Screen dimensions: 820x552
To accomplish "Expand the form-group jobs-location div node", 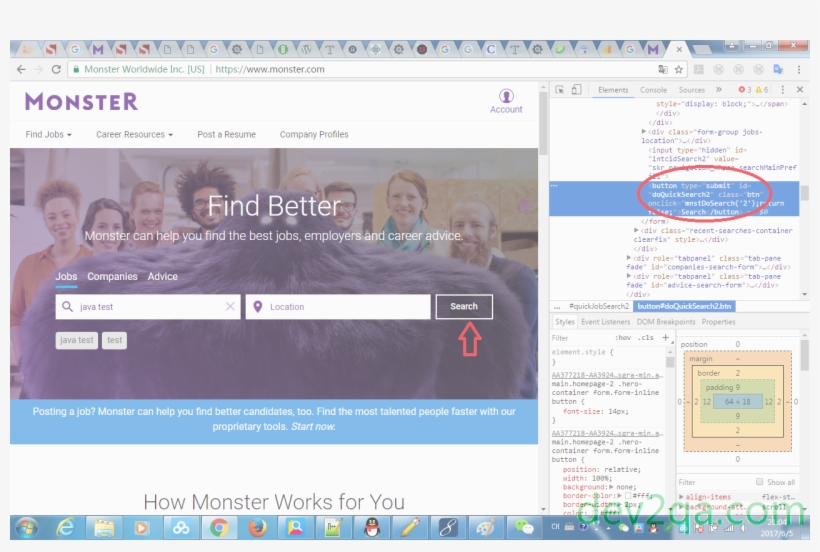I will tap(644, 132).
